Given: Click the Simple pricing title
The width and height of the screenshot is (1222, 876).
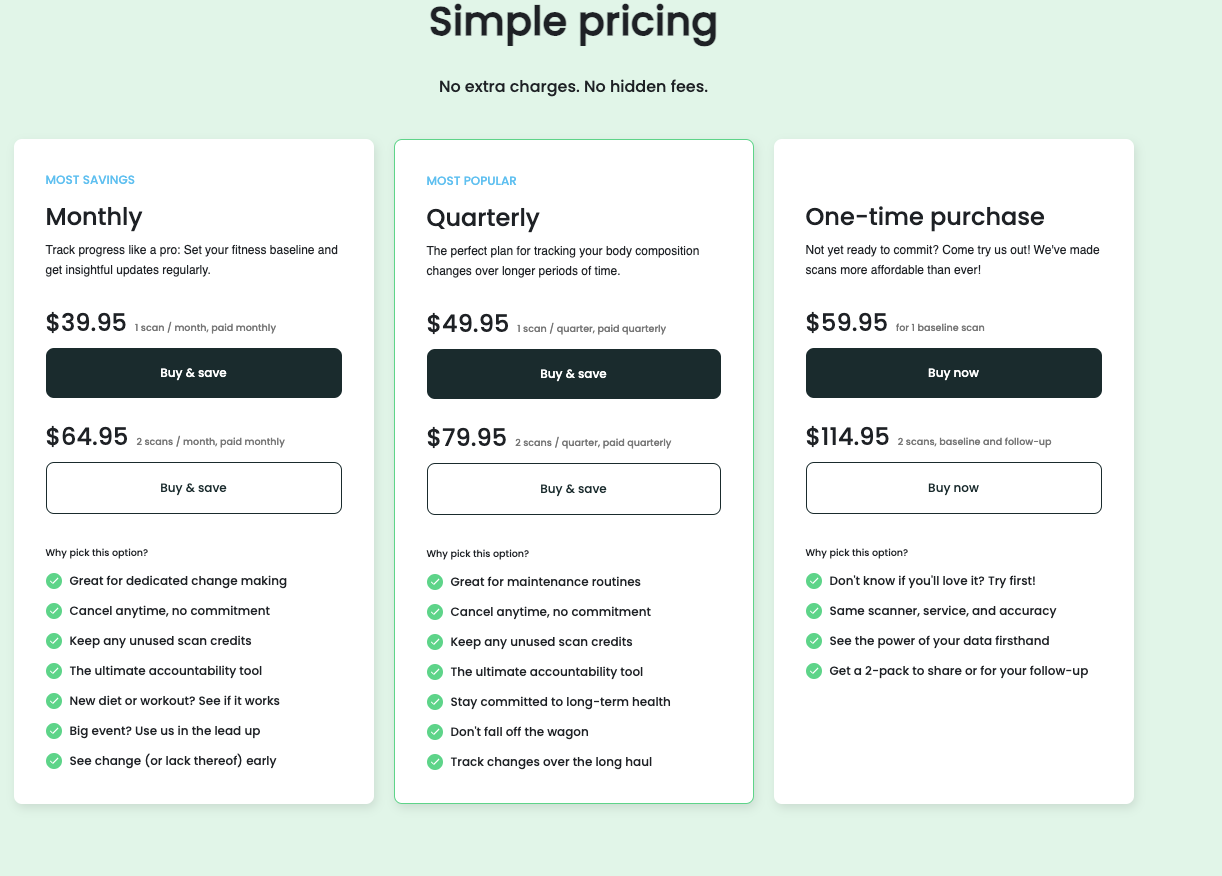Looking at the screenshot, I should pyautogui.click(x=573, y=22).
